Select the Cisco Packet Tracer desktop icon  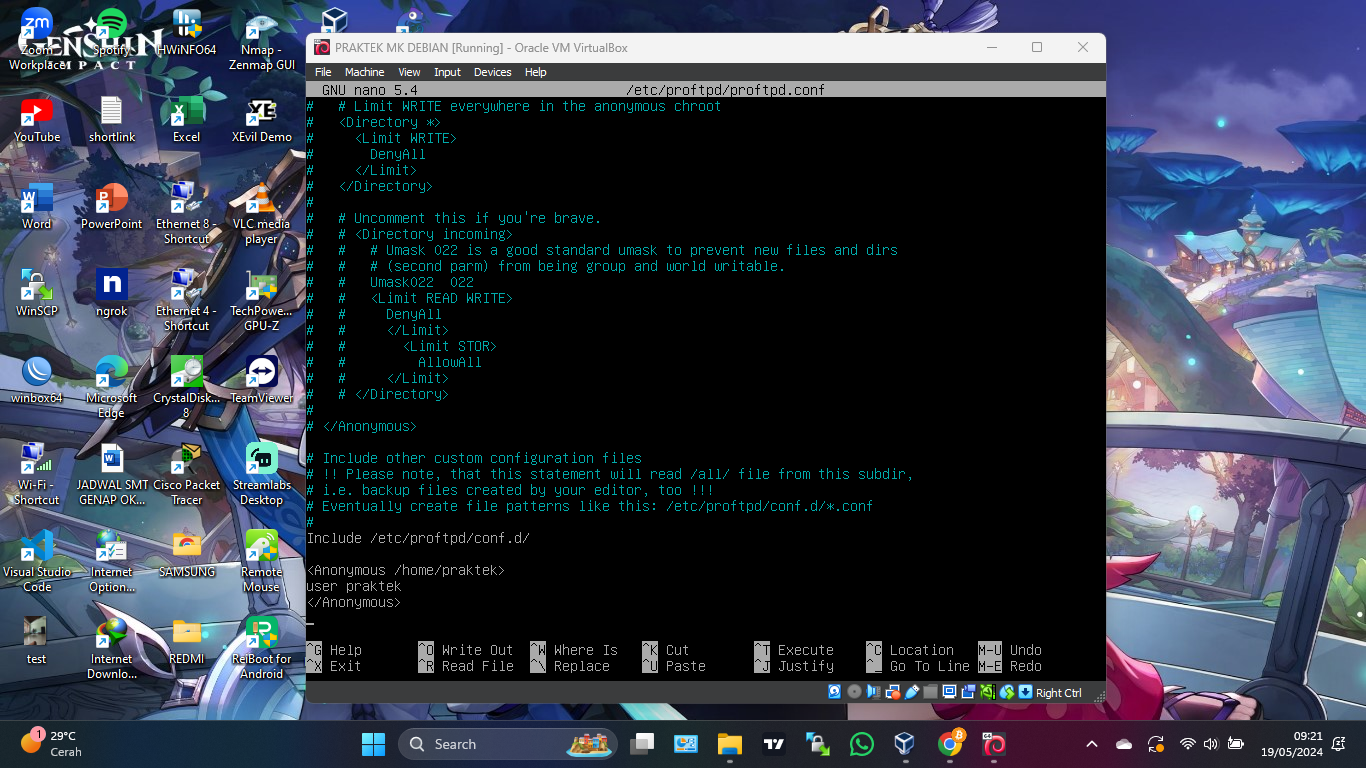click(187, 474)
